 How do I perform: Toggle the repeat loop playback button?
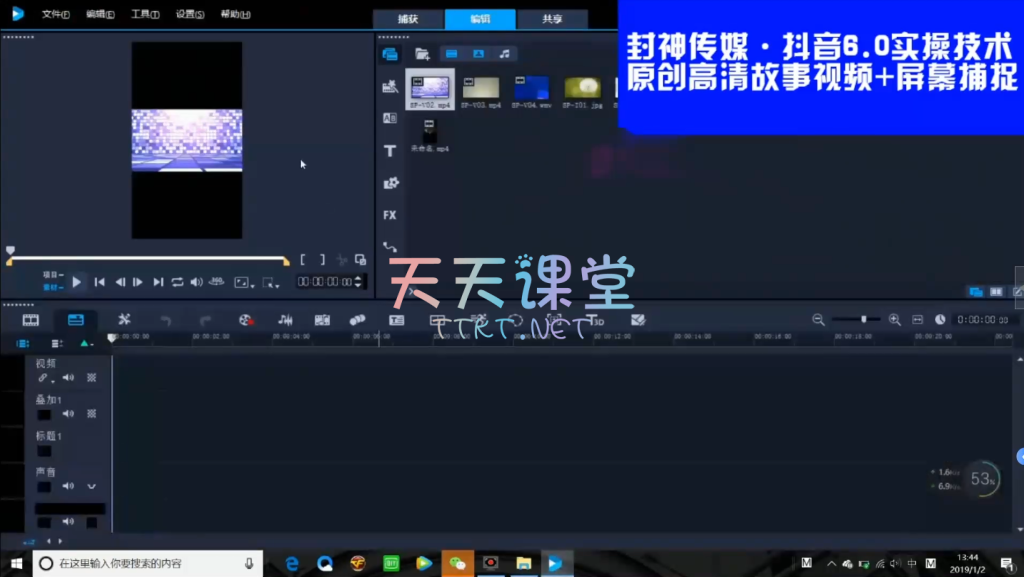[177, 283]
